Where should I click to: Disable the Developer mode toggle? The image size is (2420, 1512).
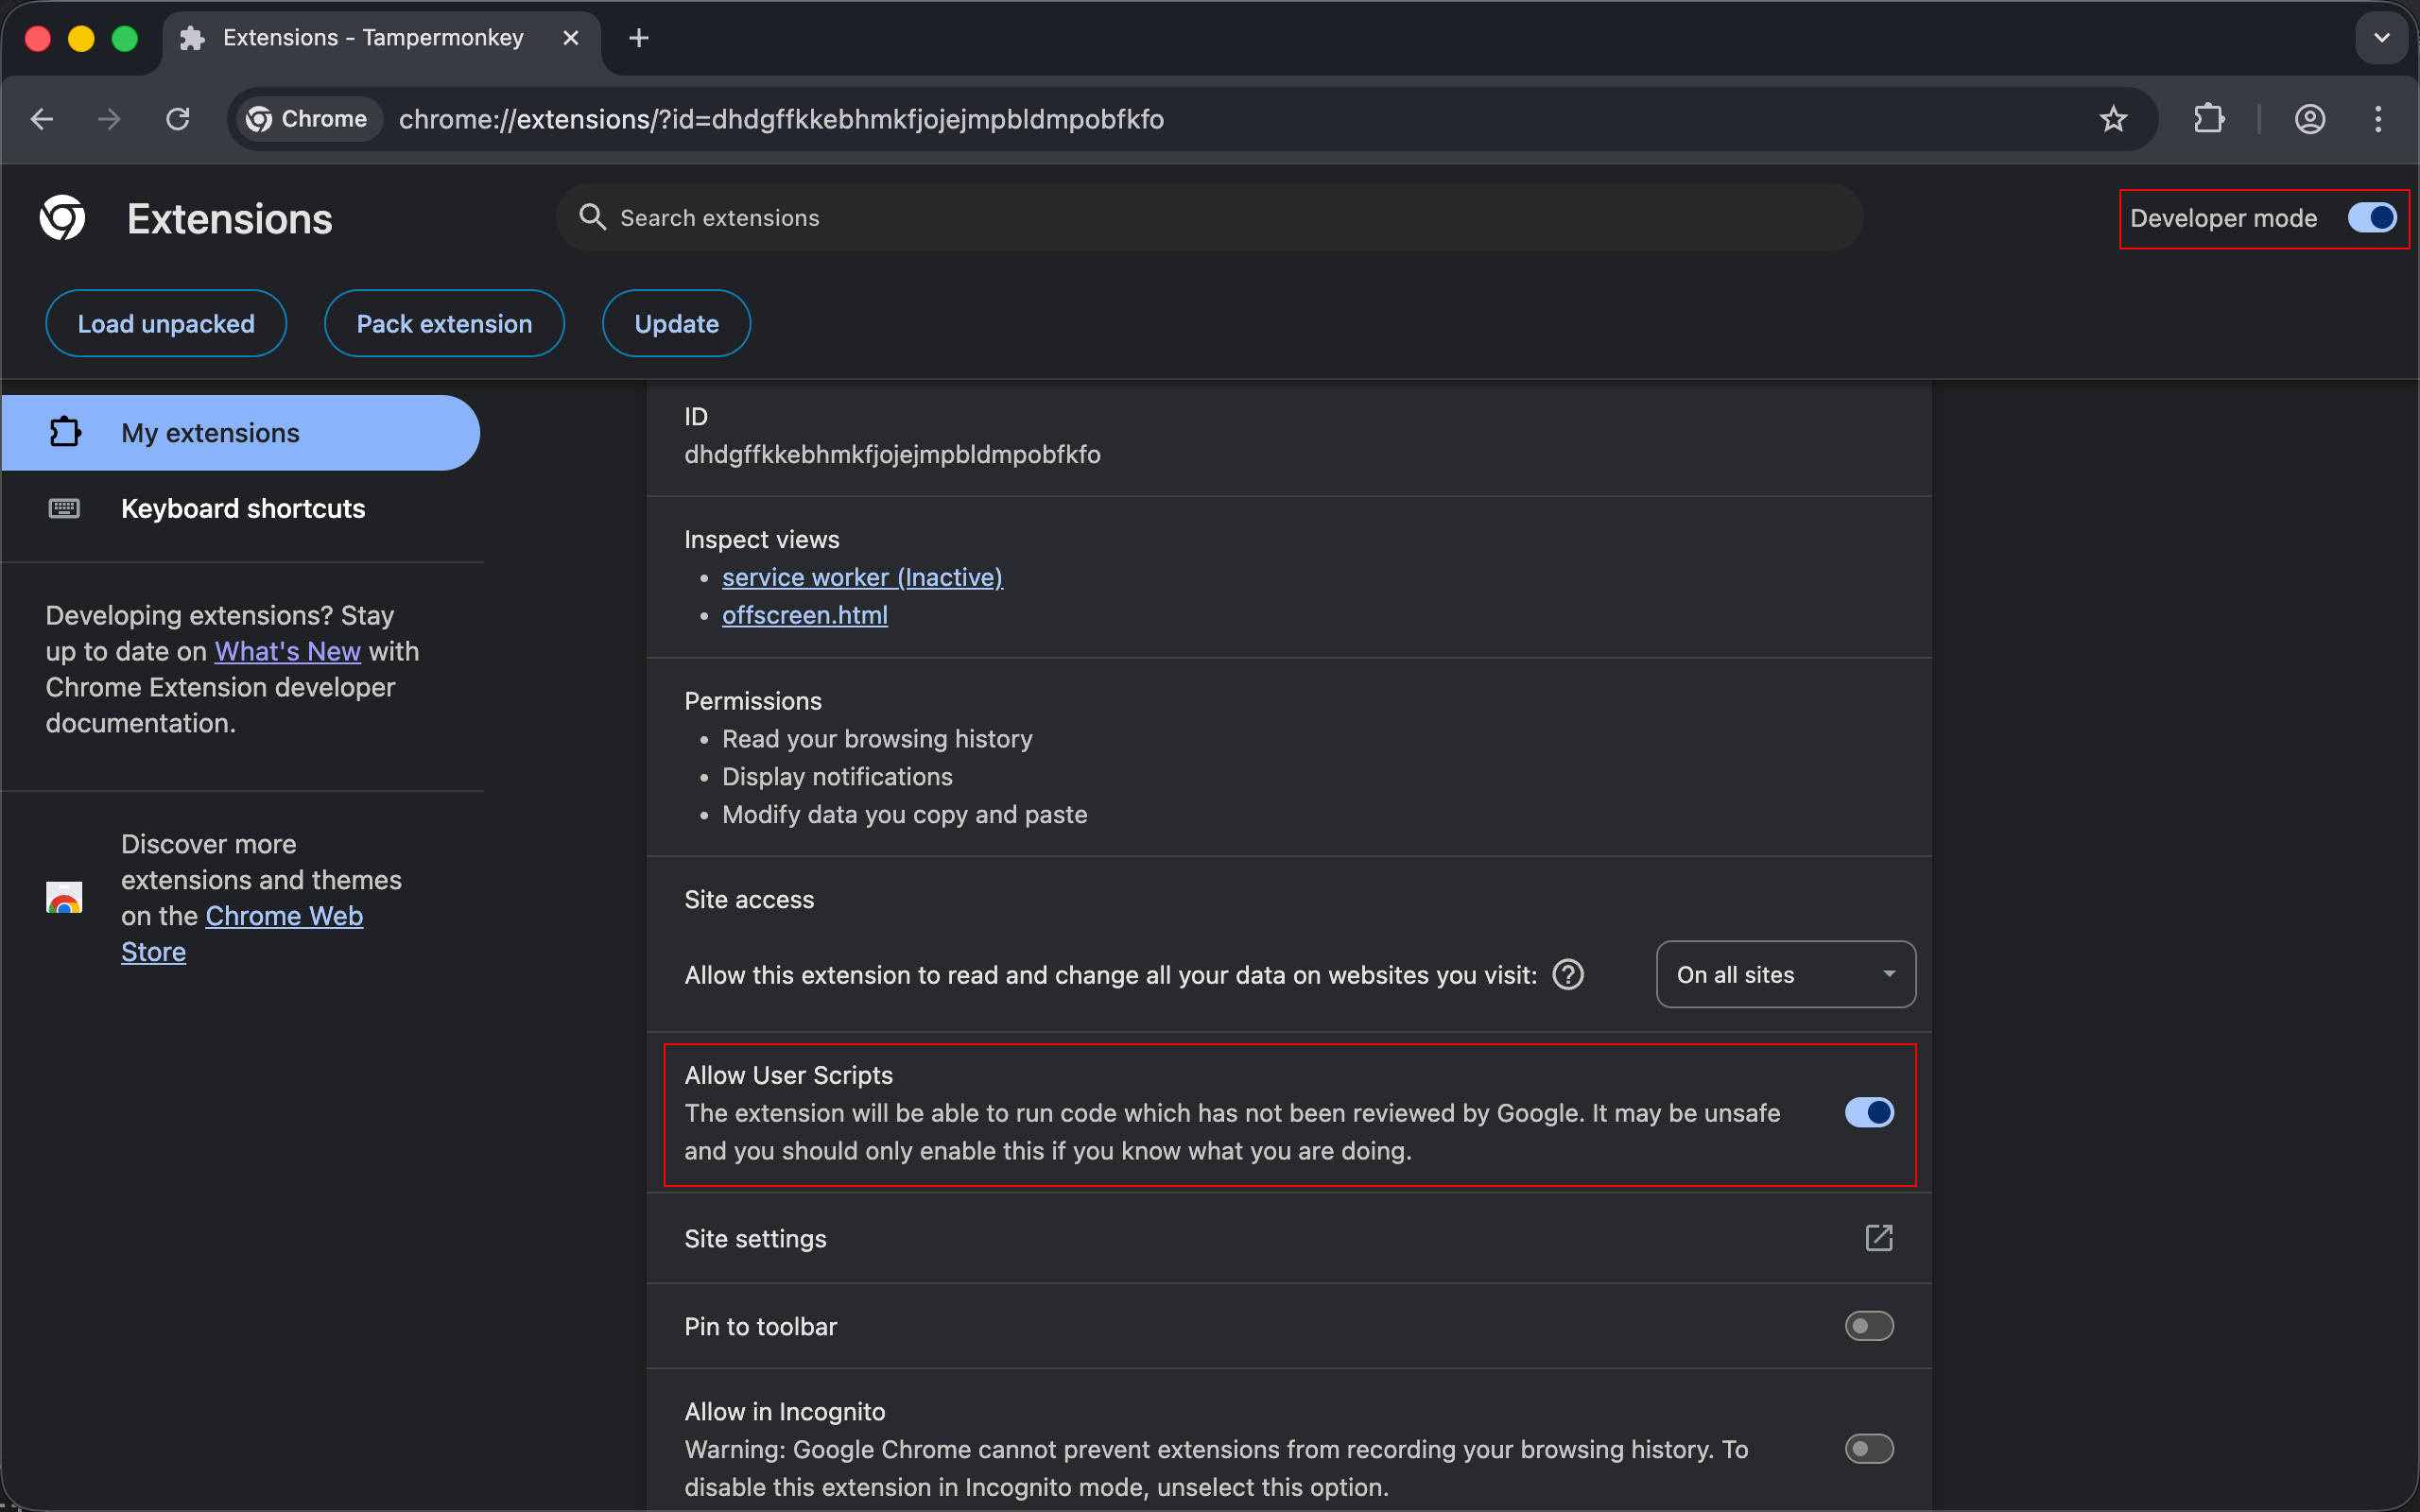coord(2371,218)
